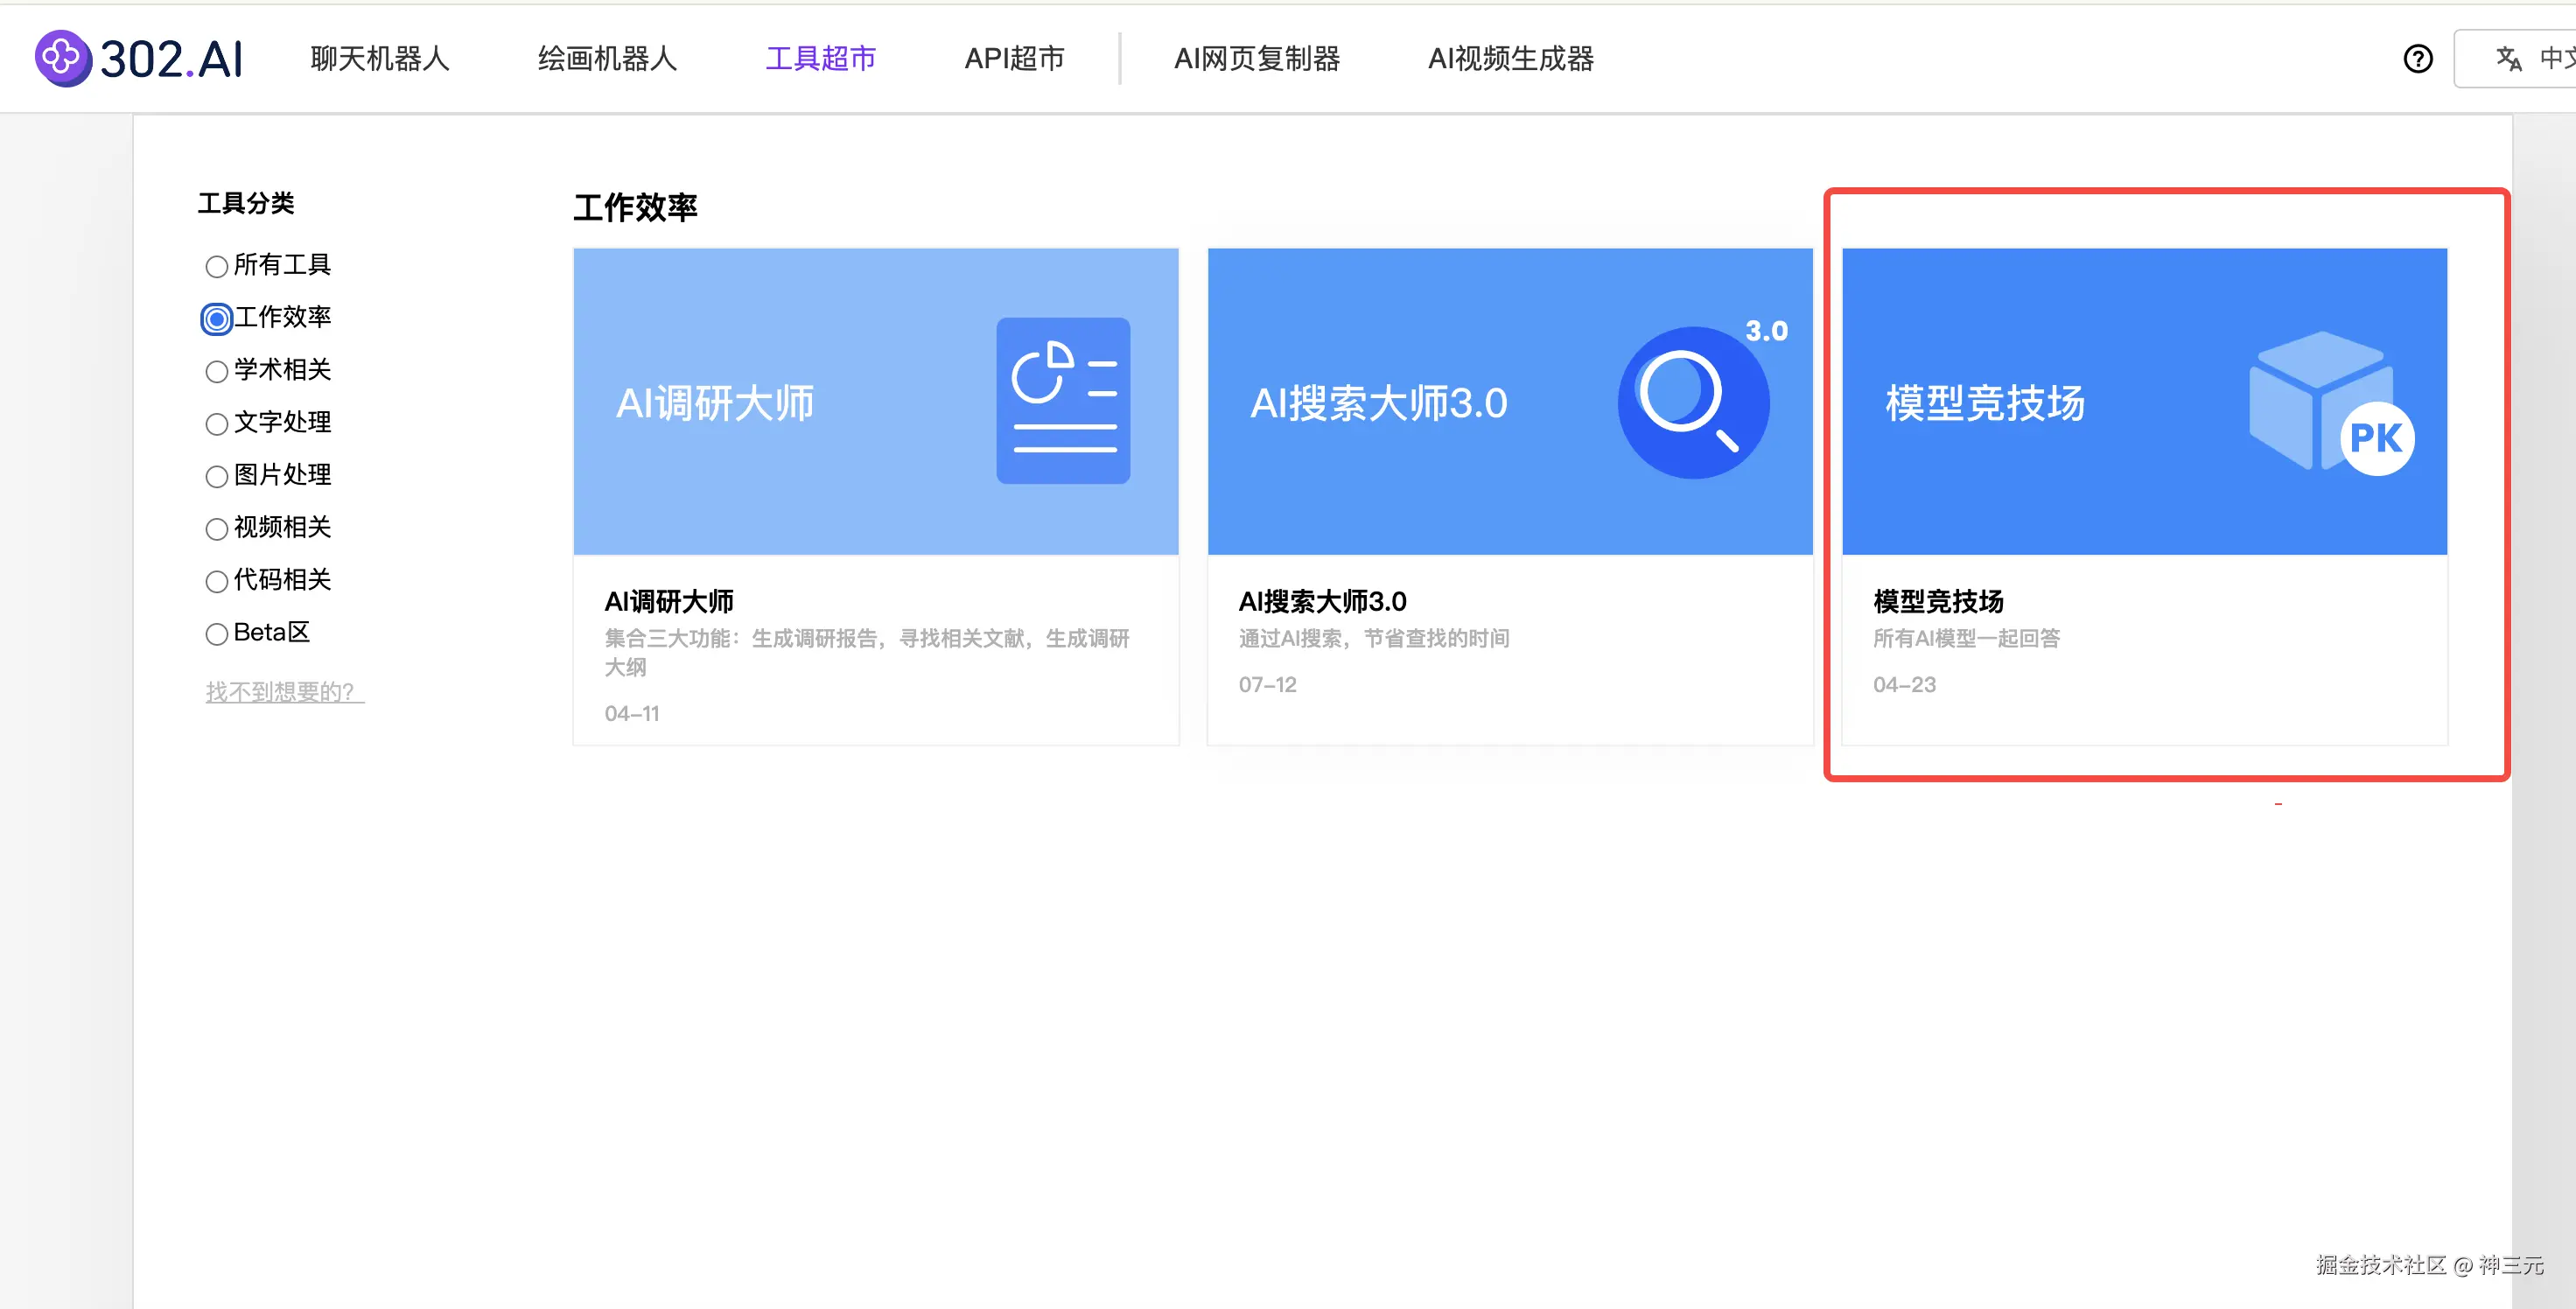Go to the 聊天机器人 nav item
This screenshot has height=1309, width=2576.
pos(380,59)
